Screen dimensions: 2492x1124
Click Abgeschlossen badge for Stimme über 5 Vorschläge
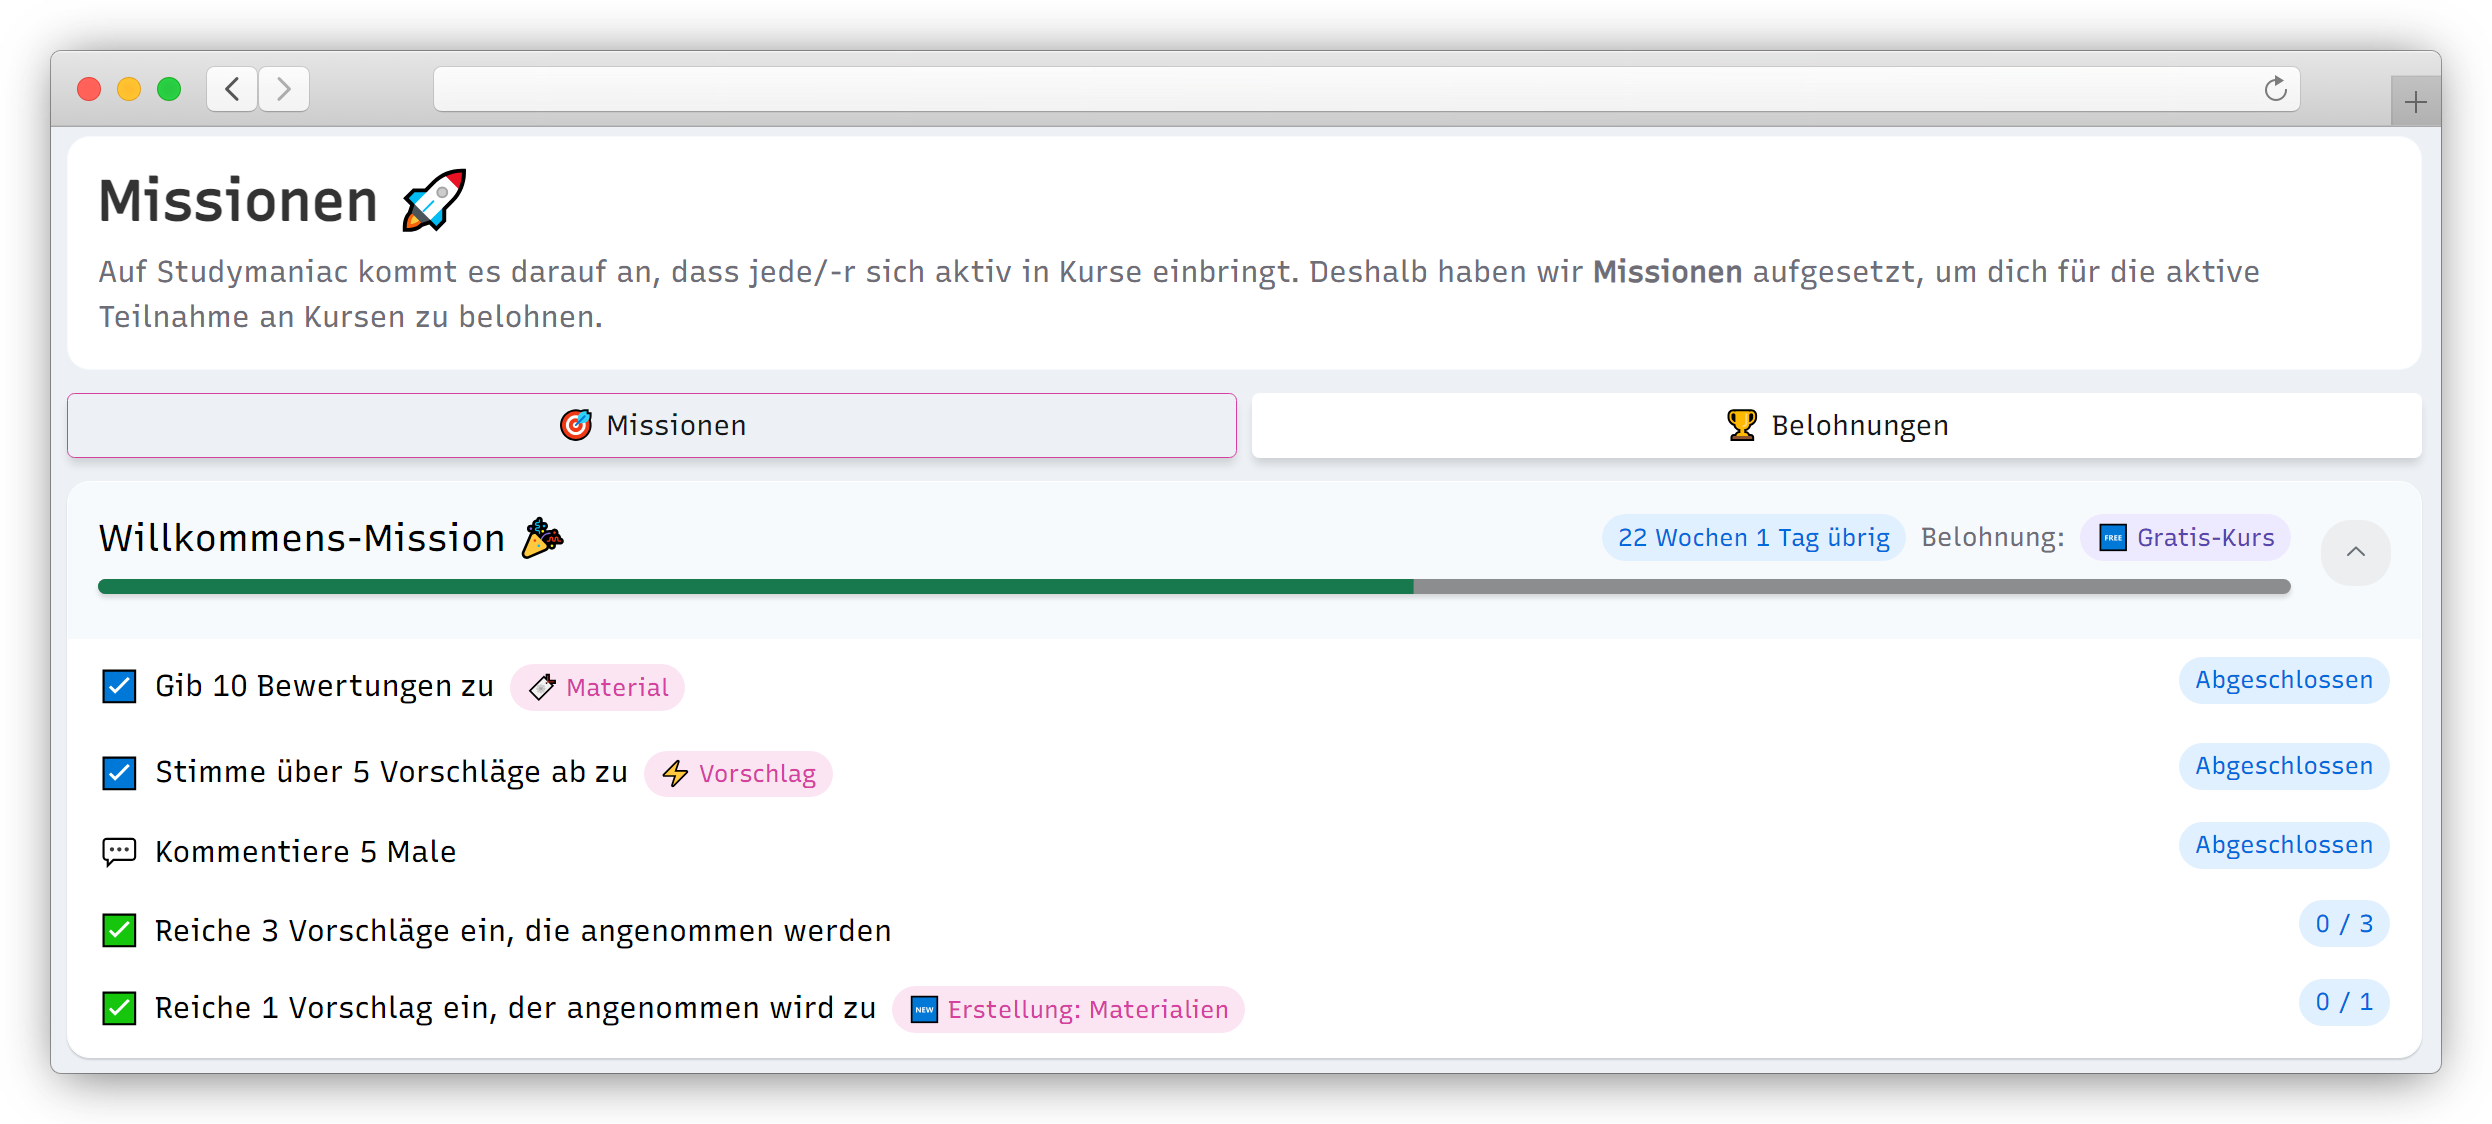[2284, 766]
